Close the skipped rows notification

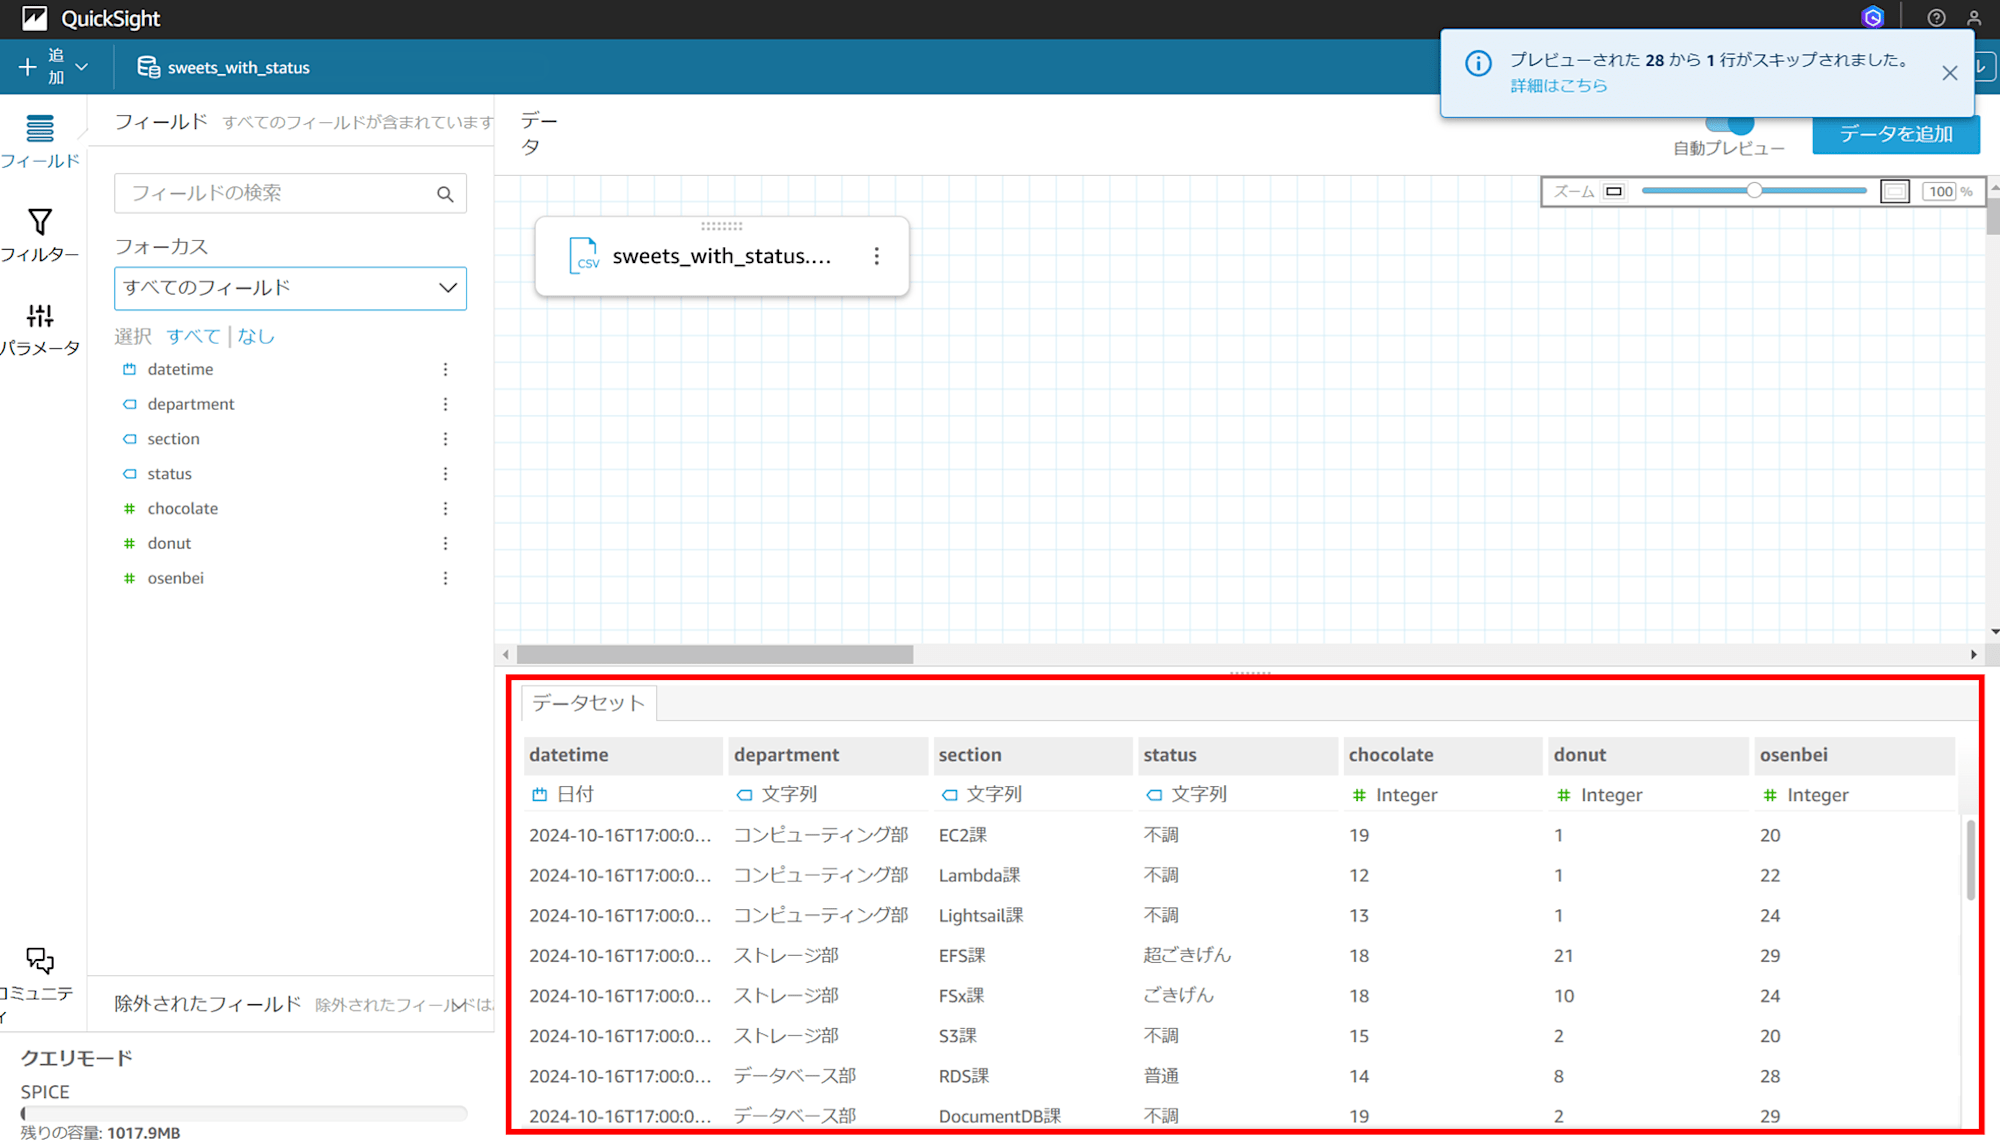pos(1949,73)
